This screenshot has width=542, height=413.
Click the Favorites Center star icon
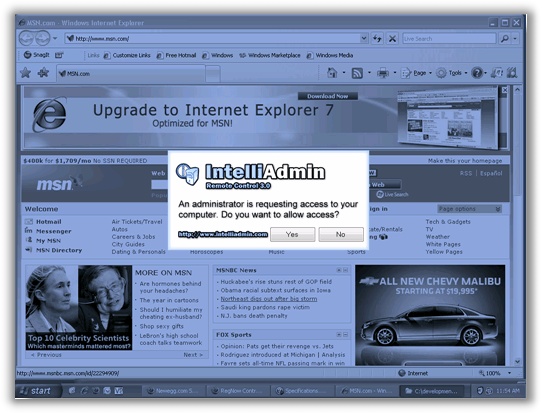(25, 73)
